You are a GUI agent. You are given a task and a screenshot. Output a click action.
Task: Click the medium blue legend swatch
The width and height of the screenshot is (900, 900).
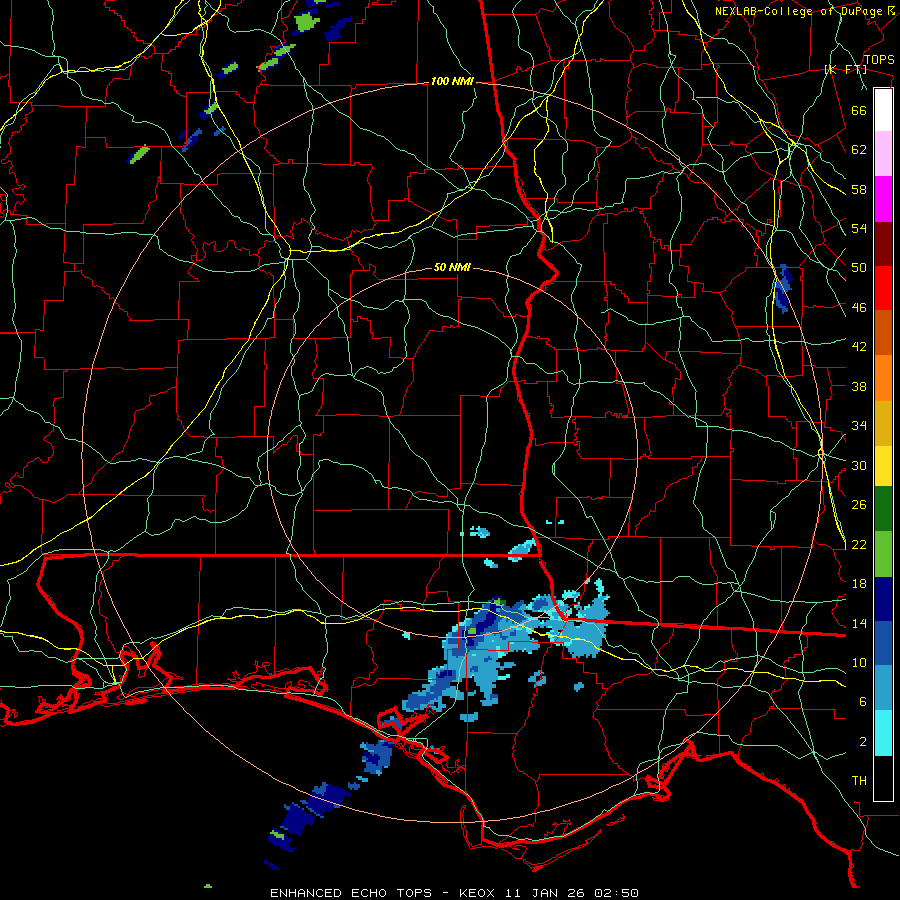coord(883,643)
